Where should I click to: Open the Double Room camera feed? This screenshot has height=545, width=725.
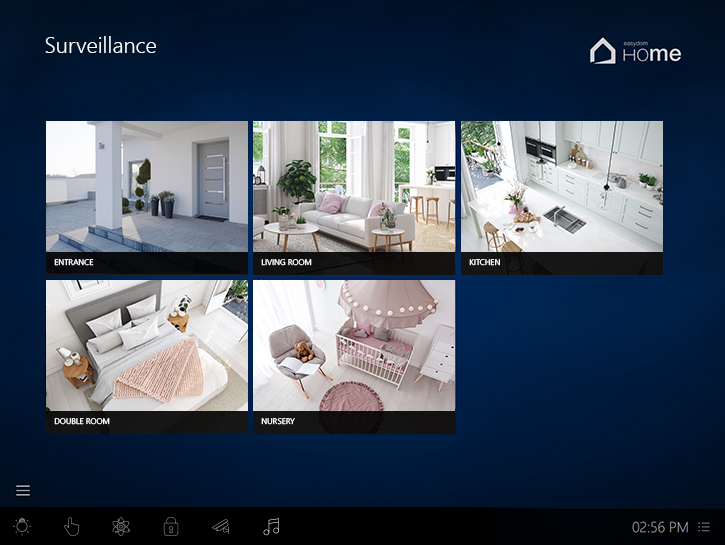tap(147, 356)
